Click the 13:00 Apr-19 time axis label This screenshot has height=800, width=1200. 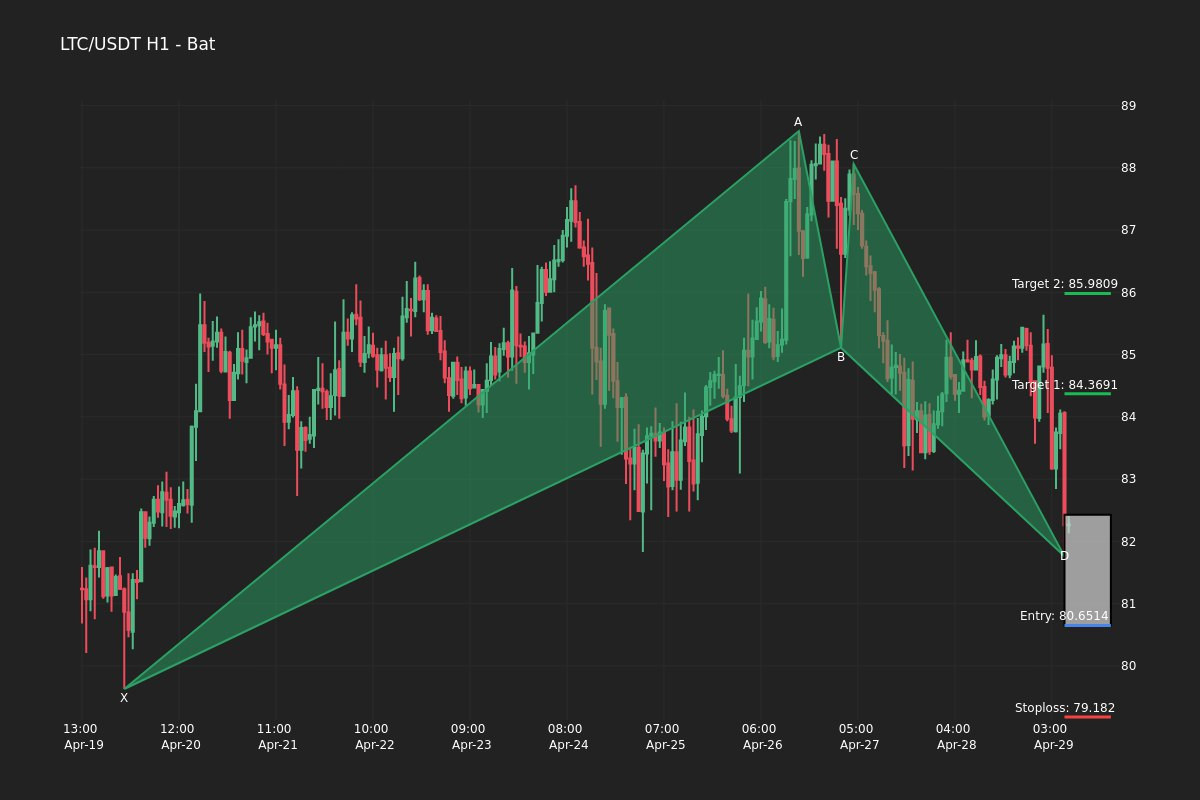(82, 737)
